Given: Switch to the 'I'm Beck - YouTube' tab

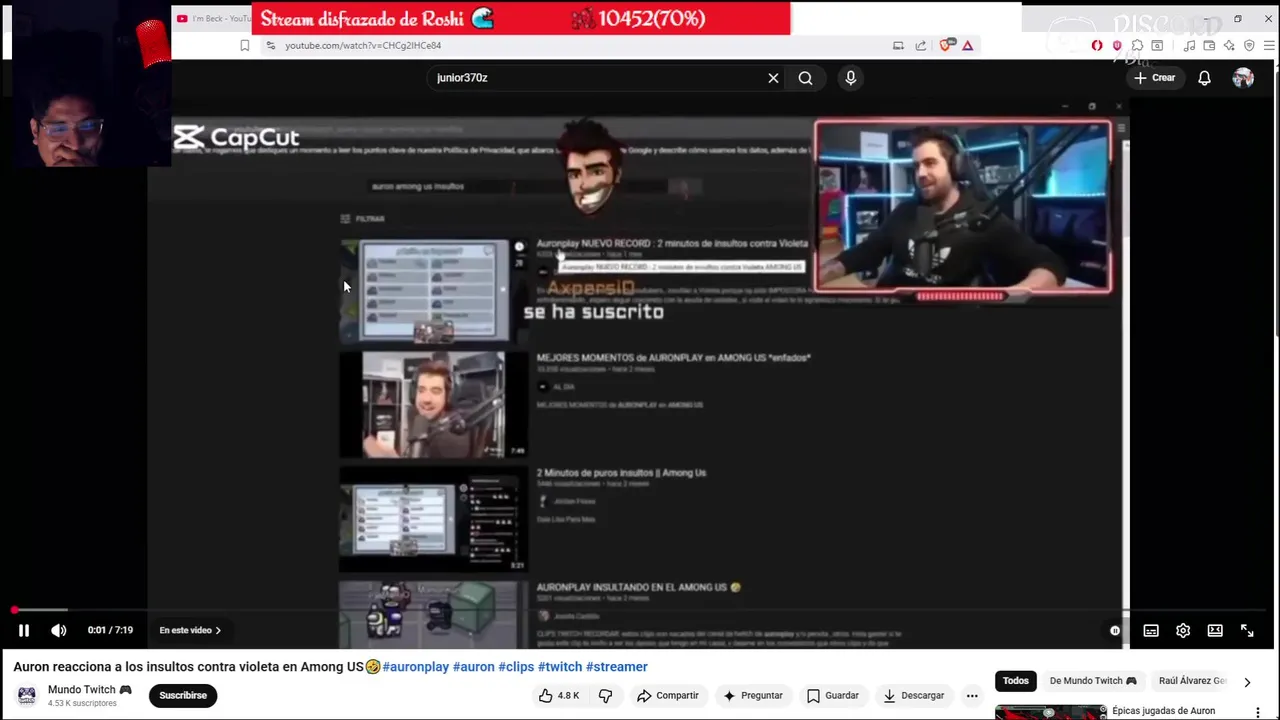Looking at the screenshot, I should (212, 18).
